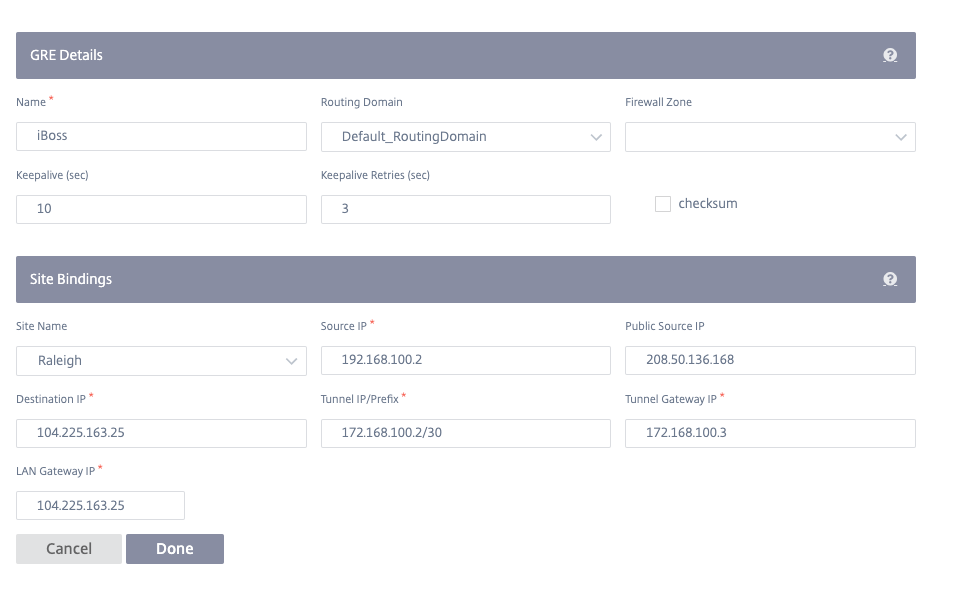Click the LAN Gateway IP field
The width and height of the screenshot is (959, 610).
coord(100,506)
